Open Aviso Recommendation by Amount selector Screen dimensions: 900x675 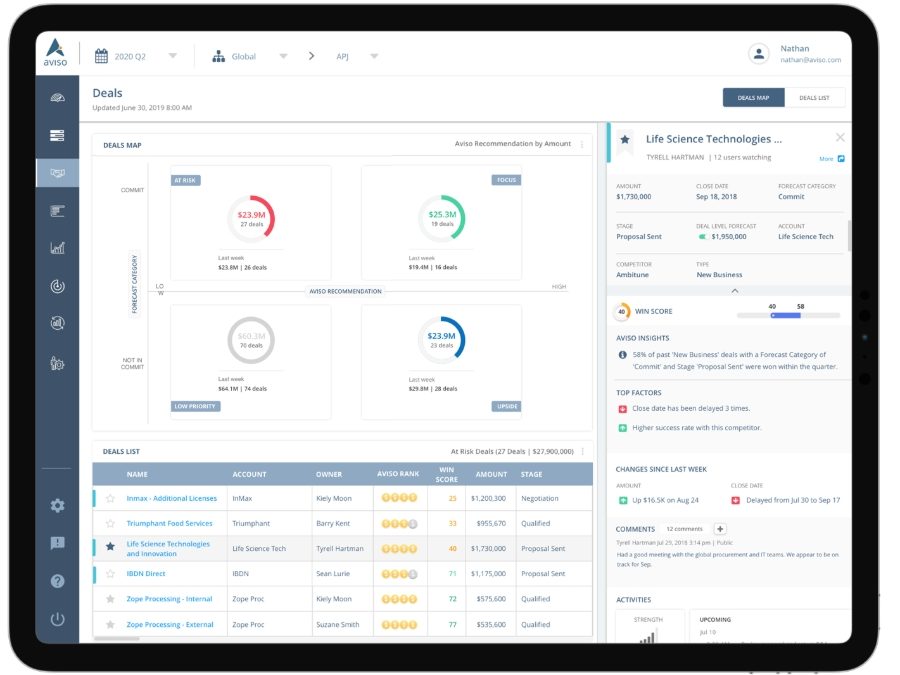pos(513,143)
